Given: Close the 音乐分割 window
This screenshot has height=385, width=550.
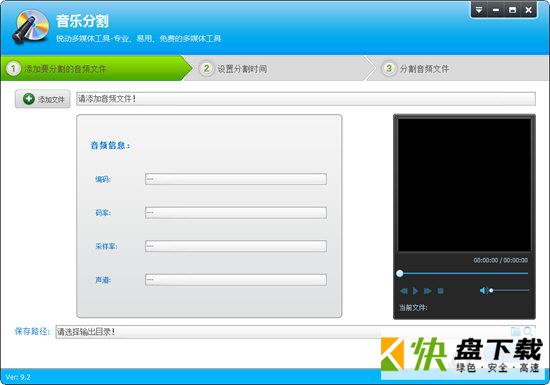Looking at the screenshot, I should 528,10.
